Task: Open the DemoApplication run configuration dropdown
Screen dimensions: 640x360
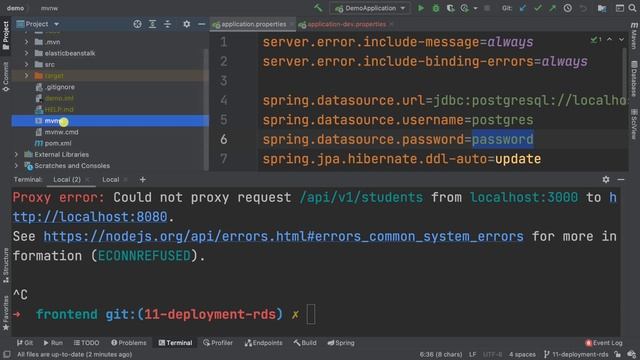Action: pos(370,8)
